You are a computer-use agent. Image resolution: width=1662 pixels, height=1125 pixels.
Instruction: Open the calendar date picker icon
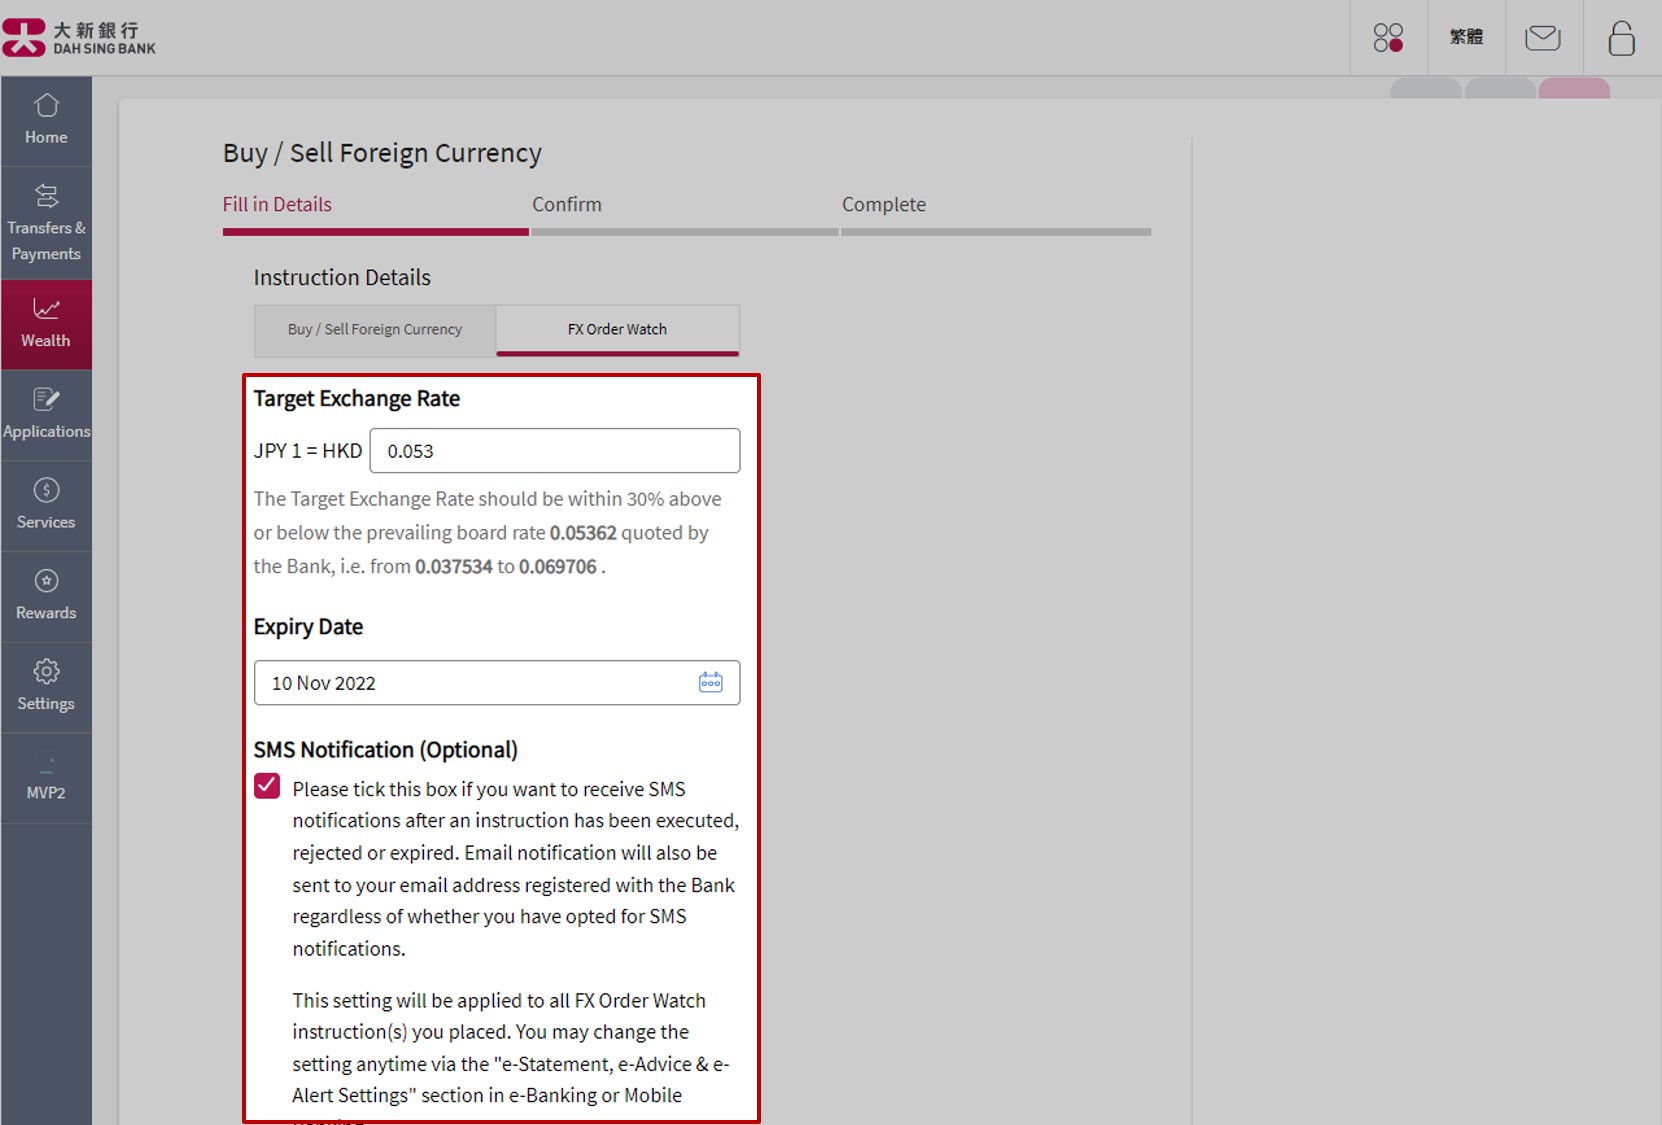pyautogui.click(x=710, y=682)
